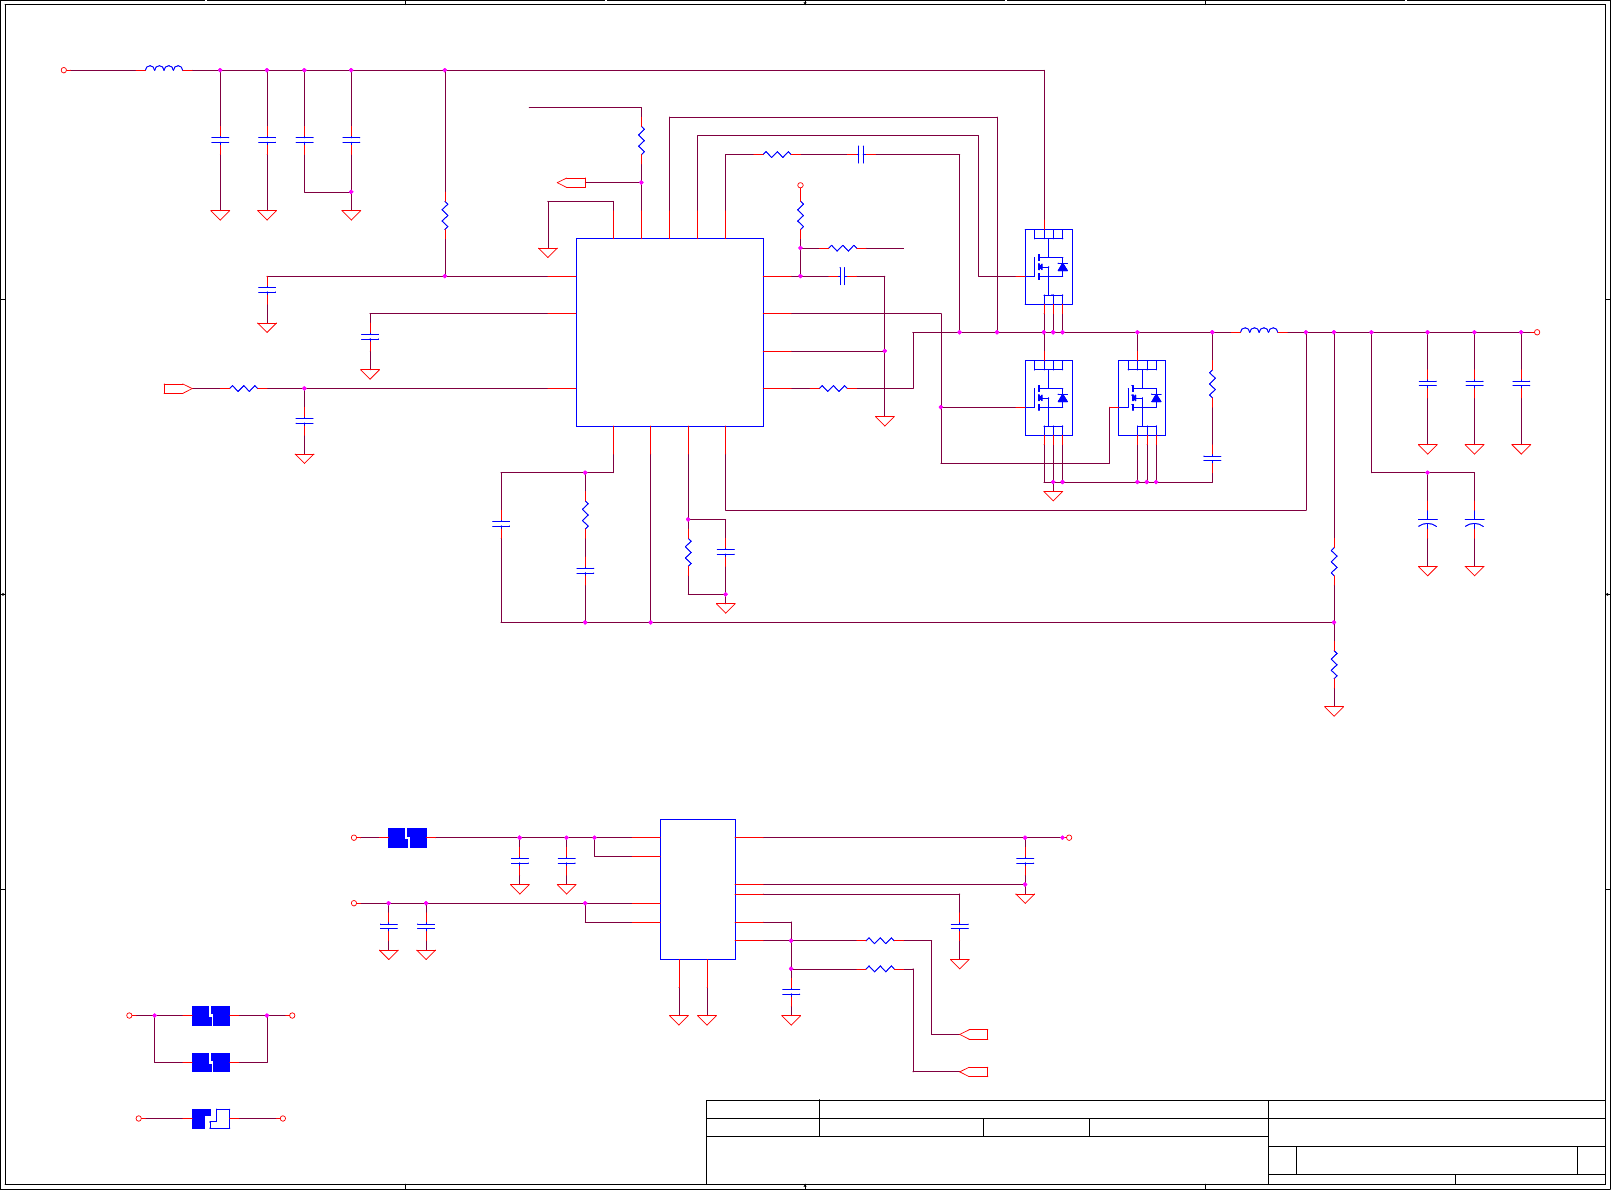This screenshot has width=1611, height=1190.
Task: Select the input terminal circle before input inductor
Action: pos(64,70)
